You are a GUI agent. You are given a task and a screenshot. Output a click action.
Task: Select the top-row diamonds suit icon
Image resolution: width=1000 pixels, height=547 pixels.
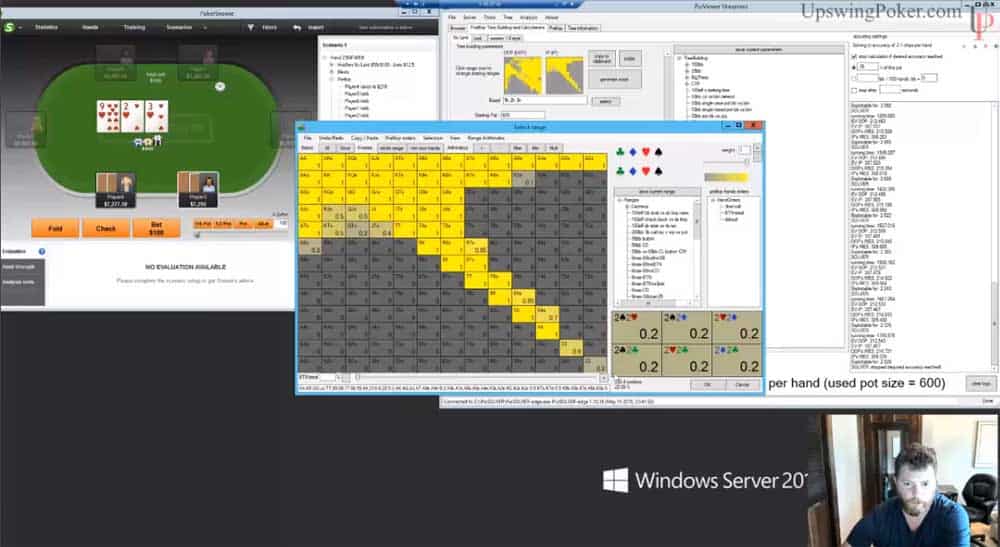click(x=633, y=152)
